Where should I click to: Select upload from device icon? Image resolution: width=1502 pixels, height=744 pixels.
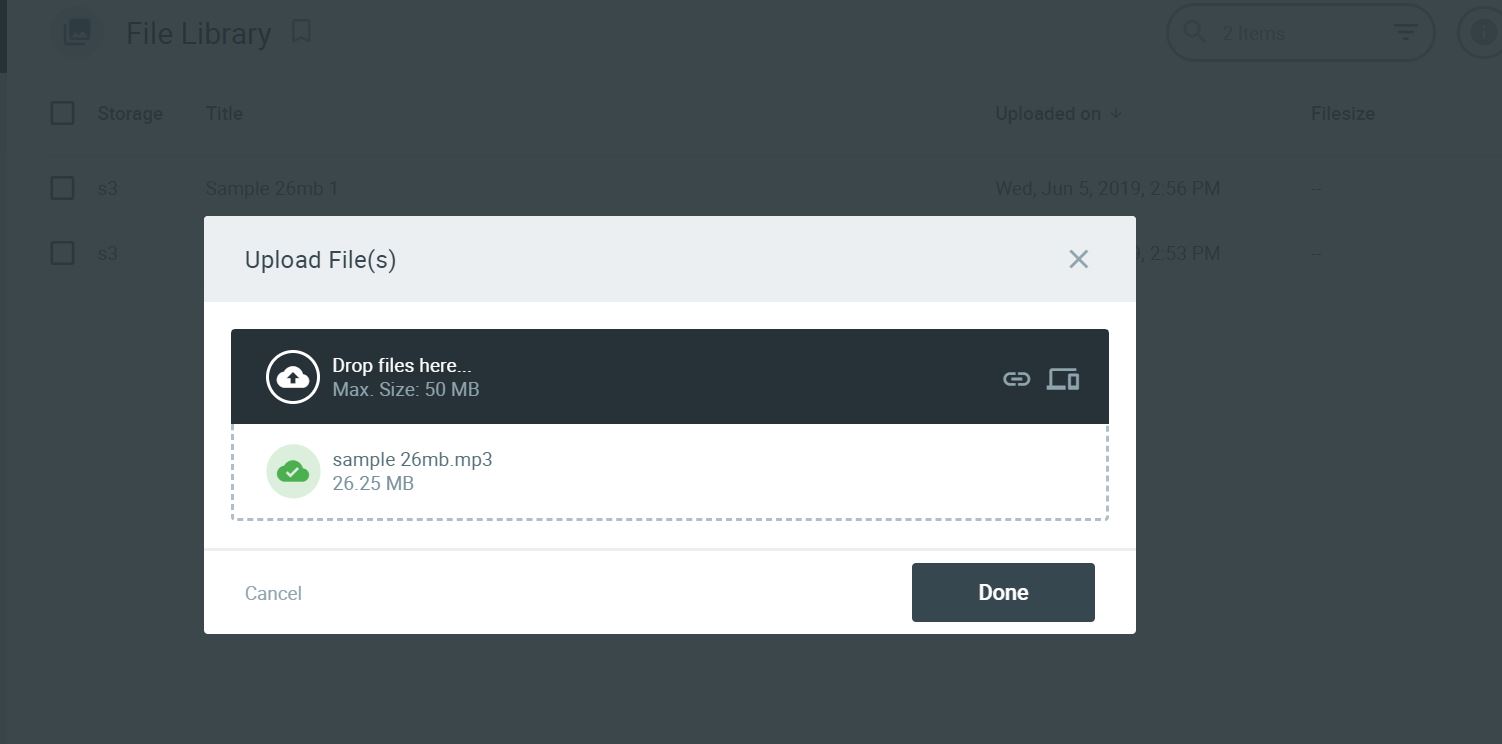point(1062,378)
